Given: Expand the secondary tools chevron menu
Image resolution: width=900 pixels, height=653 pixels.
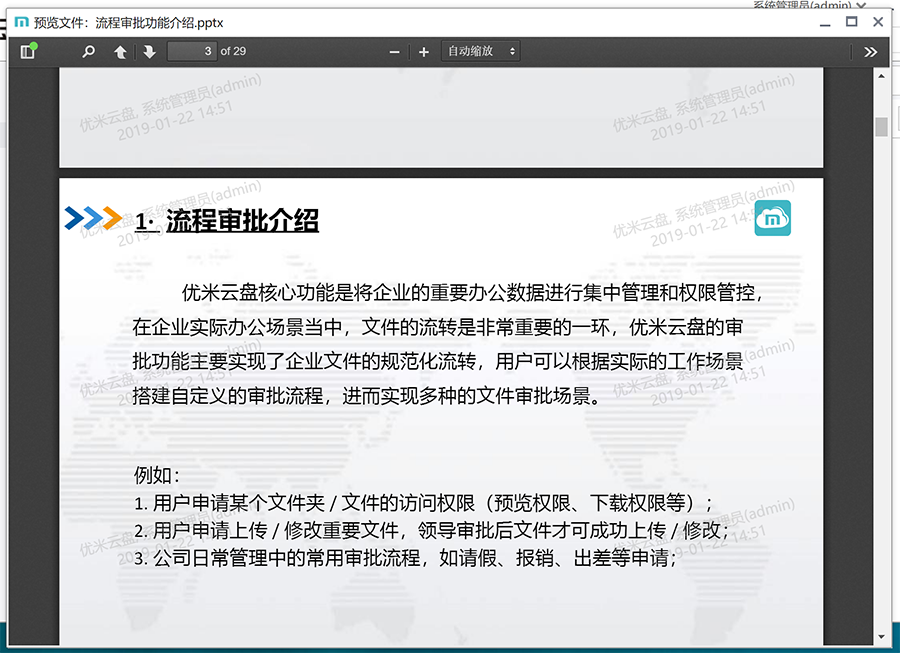Looking at the screenshot, I should [x=870, y=52].
